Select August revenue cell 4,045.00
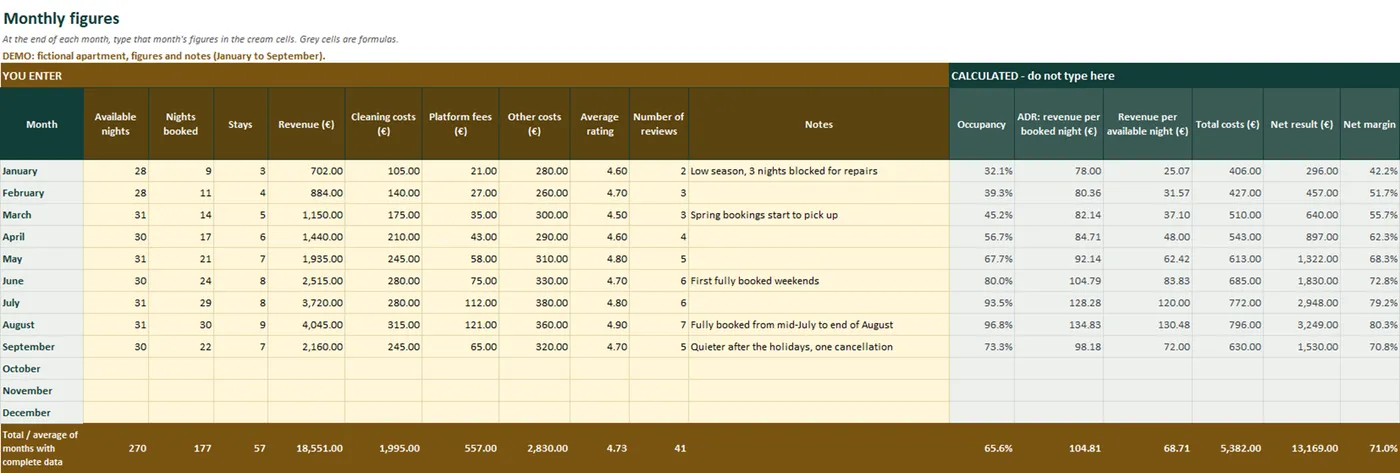The height and width of the screenshot is (473, 1400). 307,325
